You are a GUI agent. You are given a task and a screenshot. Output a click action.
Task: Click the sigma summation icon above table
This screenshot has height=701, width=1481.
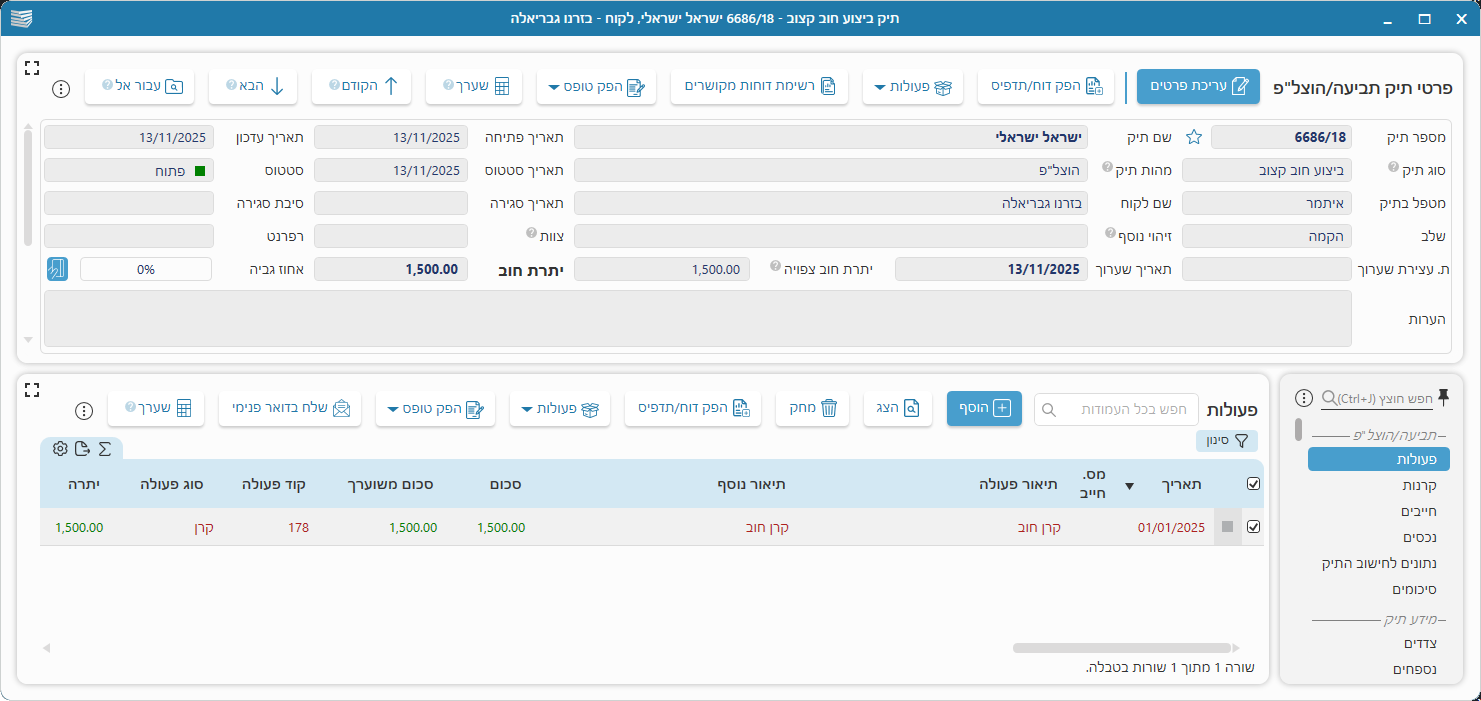(105, 448)
